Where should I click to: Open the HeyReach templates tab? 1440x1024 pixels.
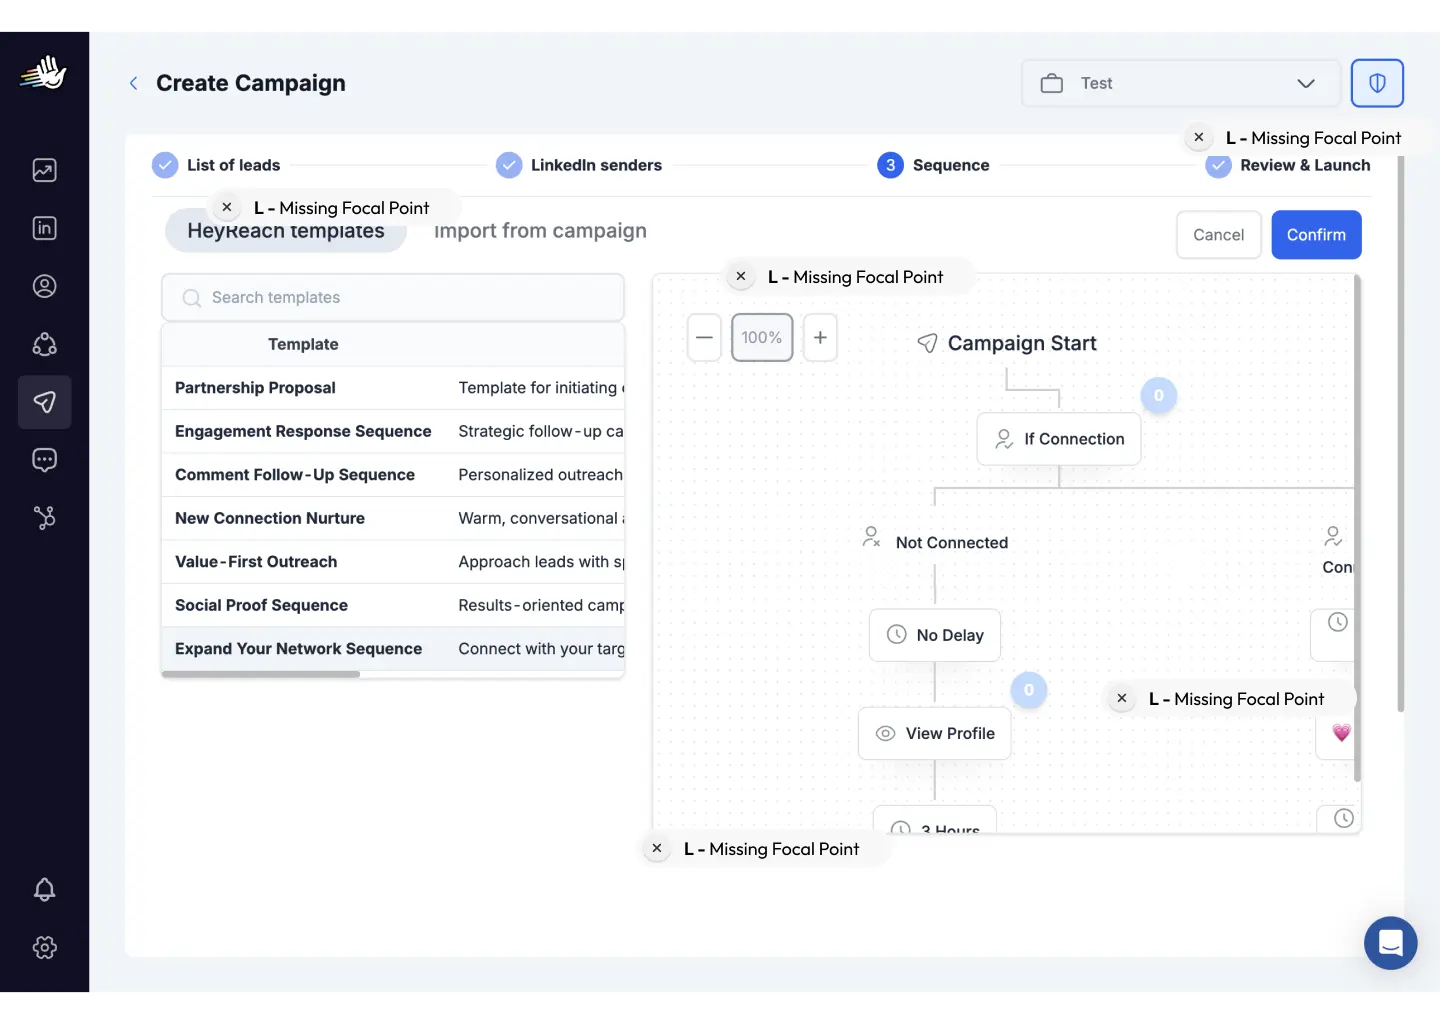(x=285, y=230)
